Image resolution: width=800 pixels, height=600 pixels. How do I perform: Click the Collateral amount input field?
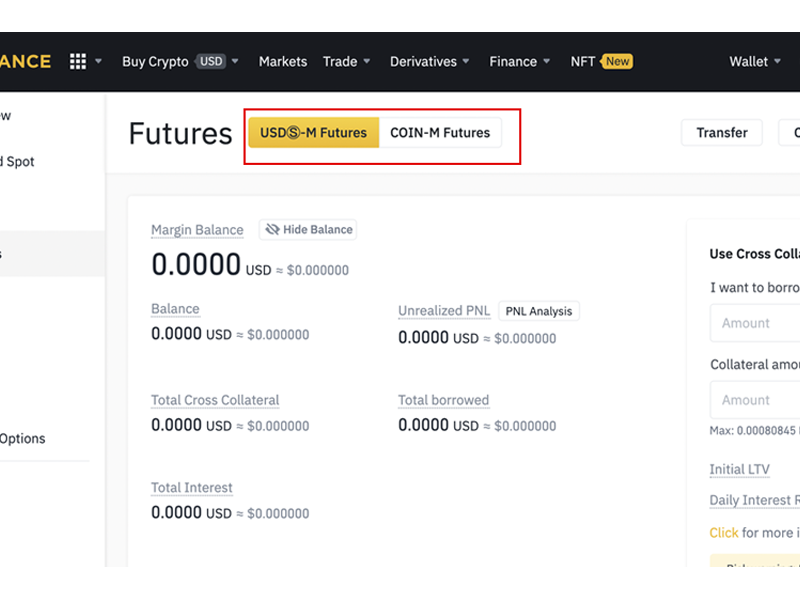(755, 400)
